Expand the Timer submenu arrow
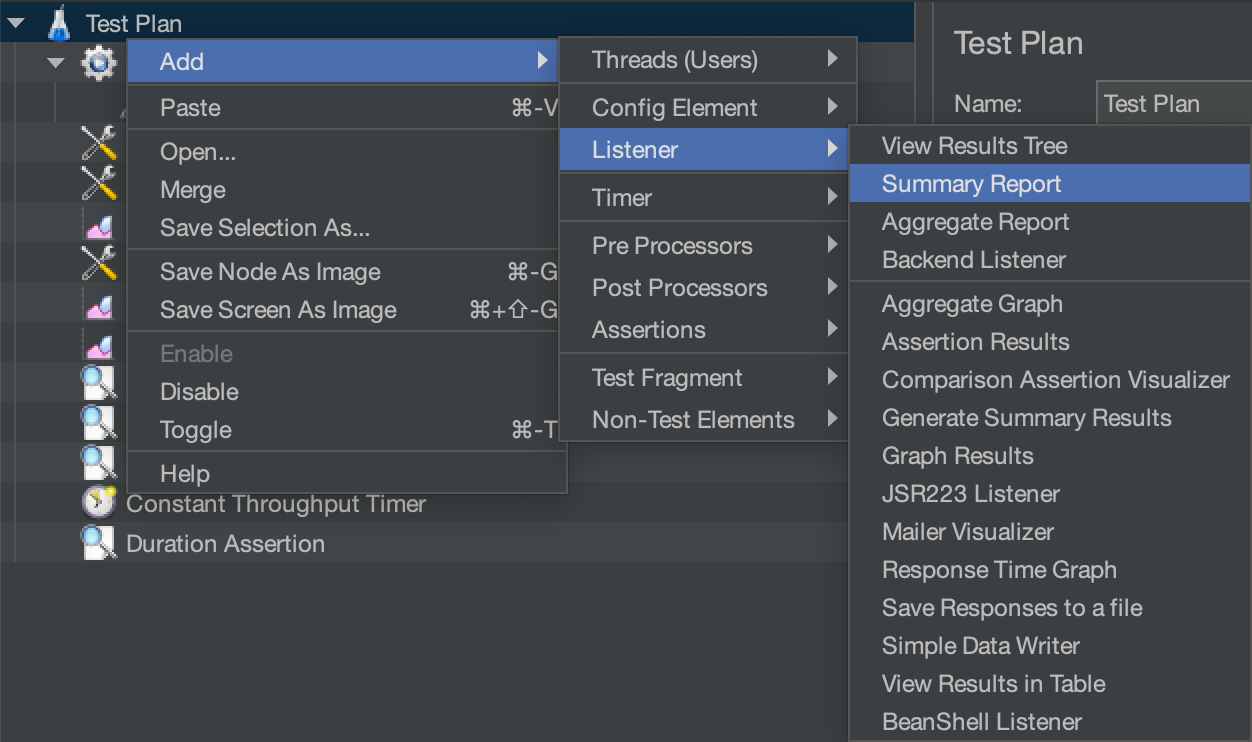 pos(832,198)
